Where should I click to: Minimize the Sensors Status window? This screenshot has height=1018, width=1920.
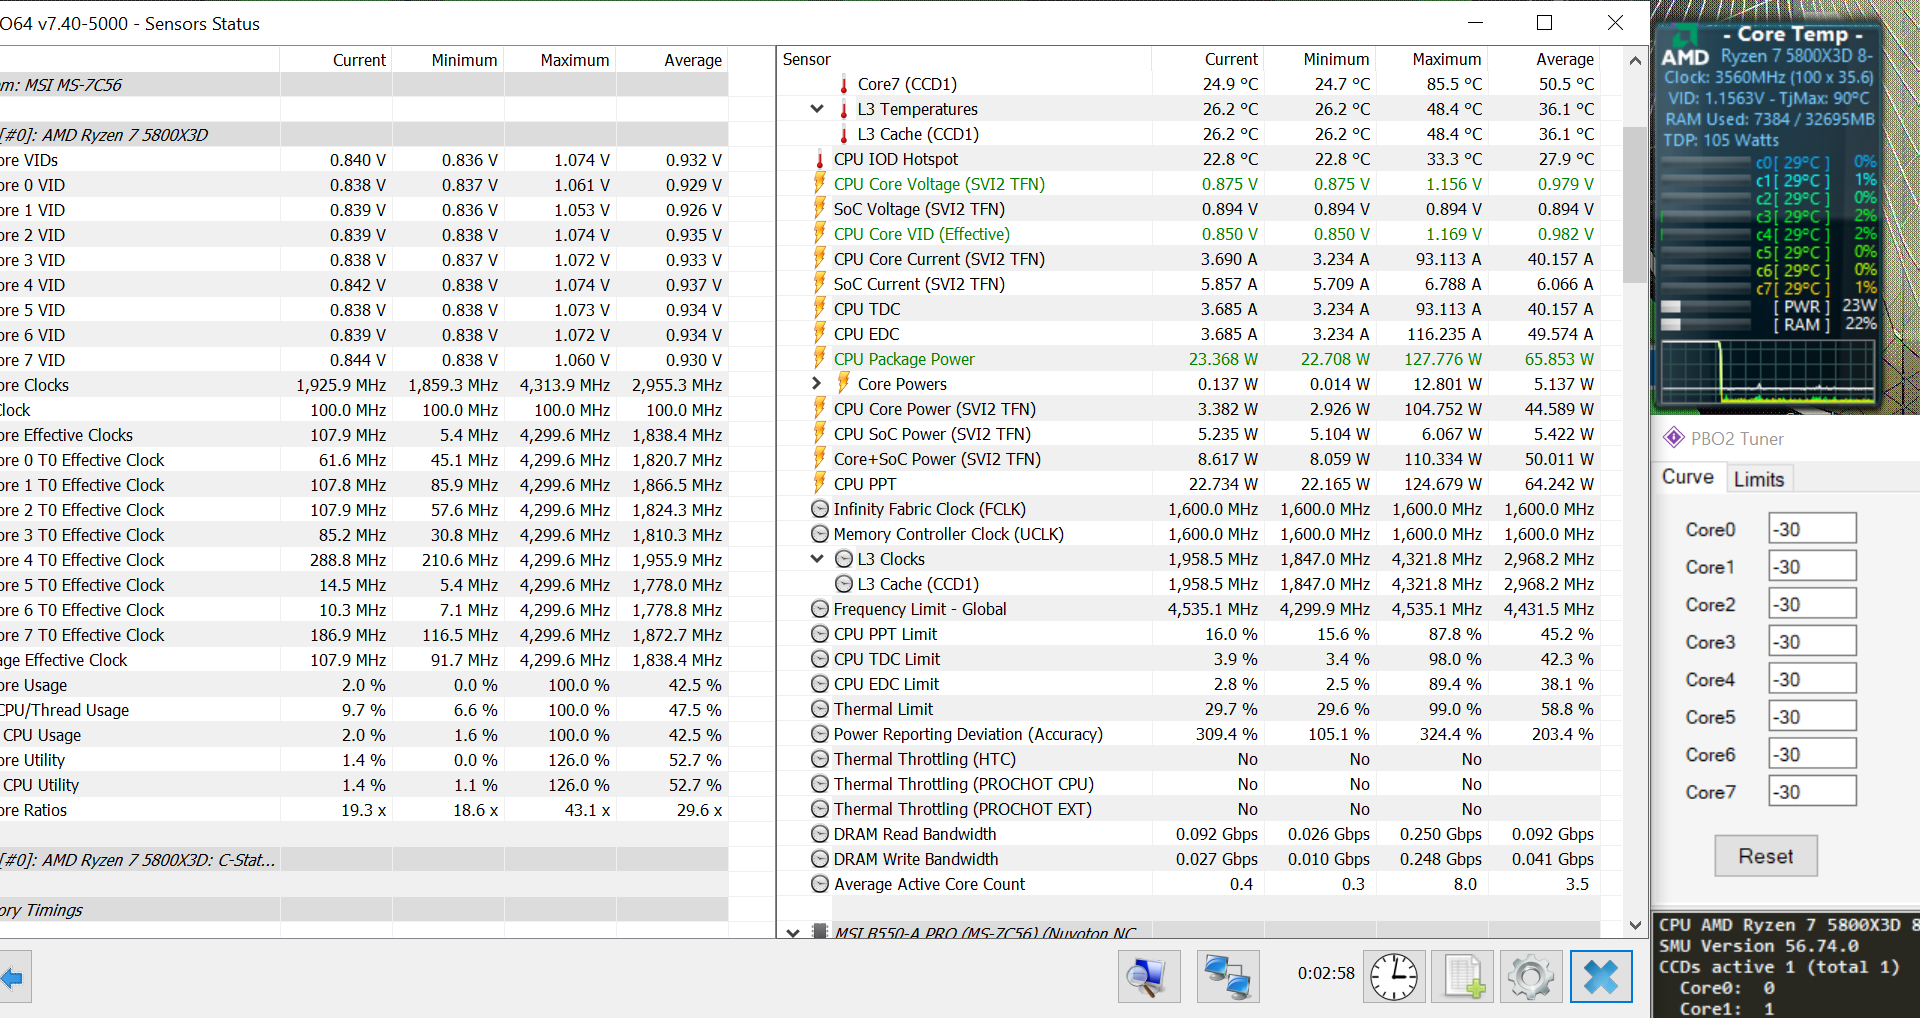1475,22
